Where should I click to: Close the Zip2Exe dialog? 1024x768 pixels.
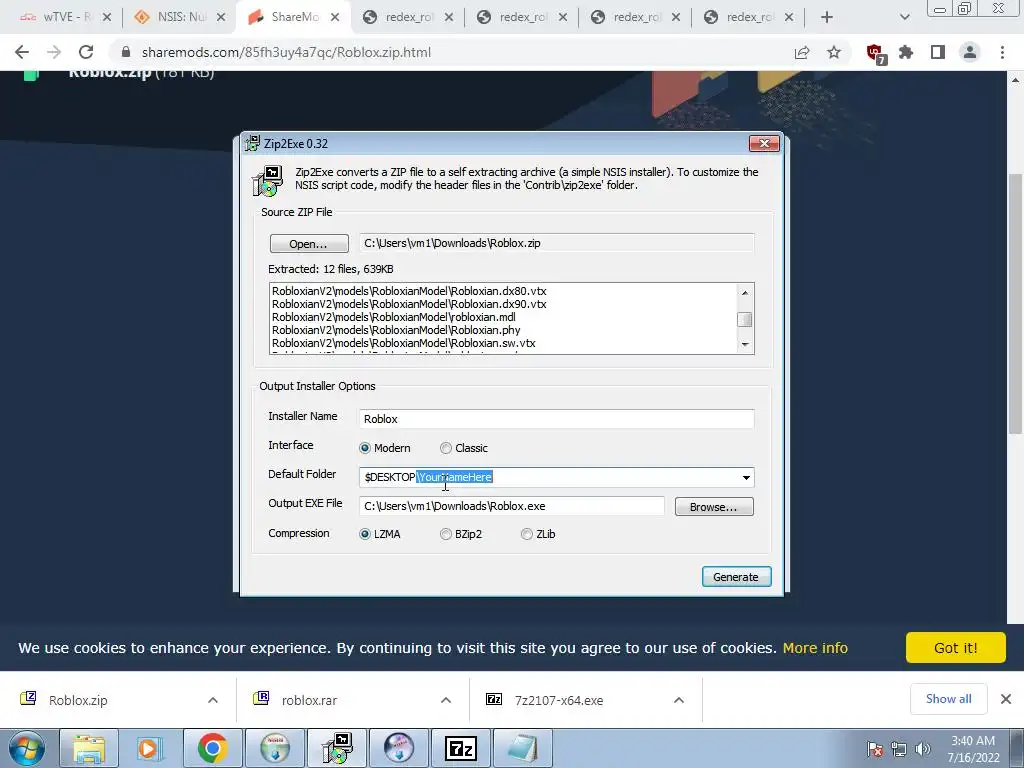(x=764, y=144)
